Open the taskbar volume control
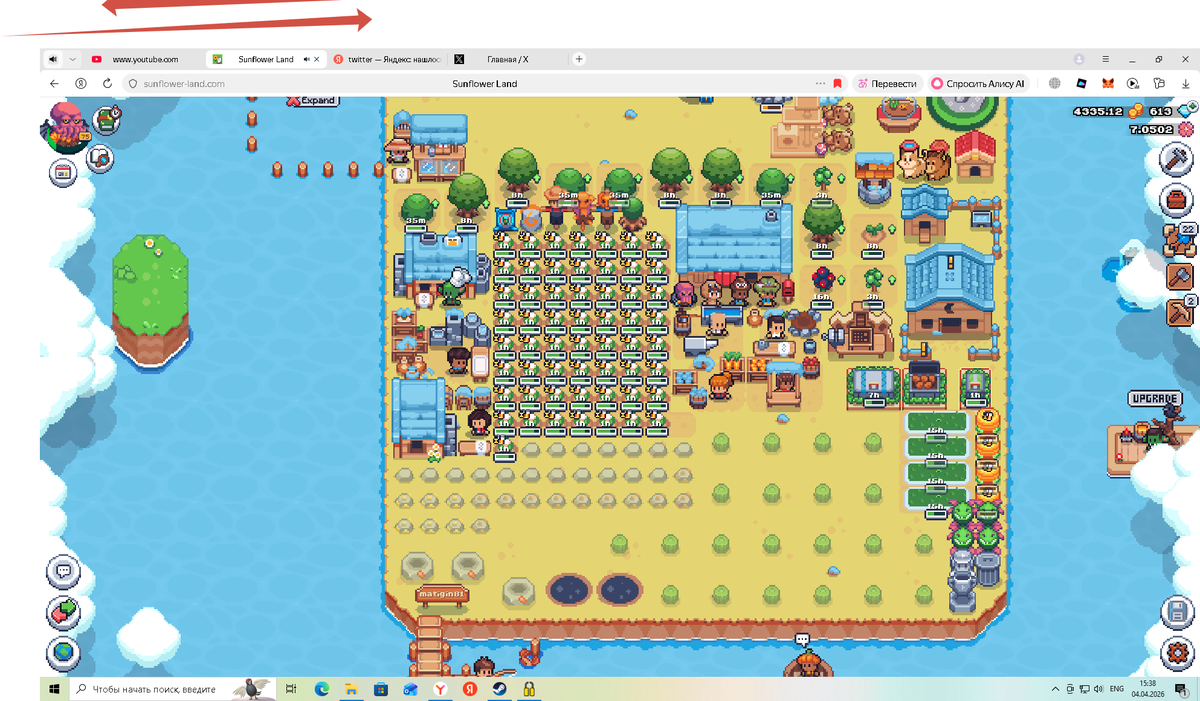 pos(1100,689)
